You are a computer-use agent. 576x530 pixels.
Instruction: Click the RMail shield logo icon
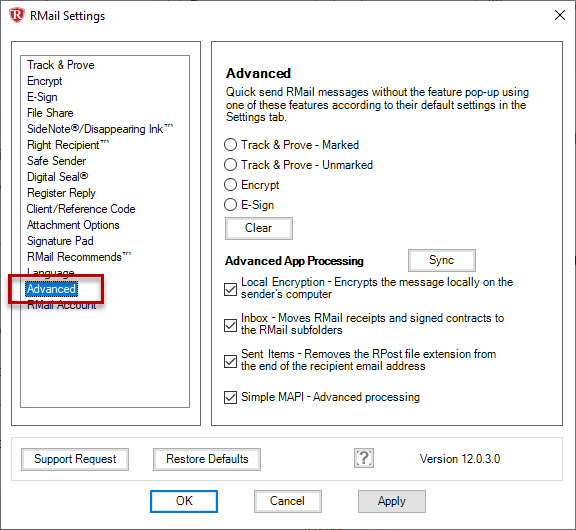[17, 15]
